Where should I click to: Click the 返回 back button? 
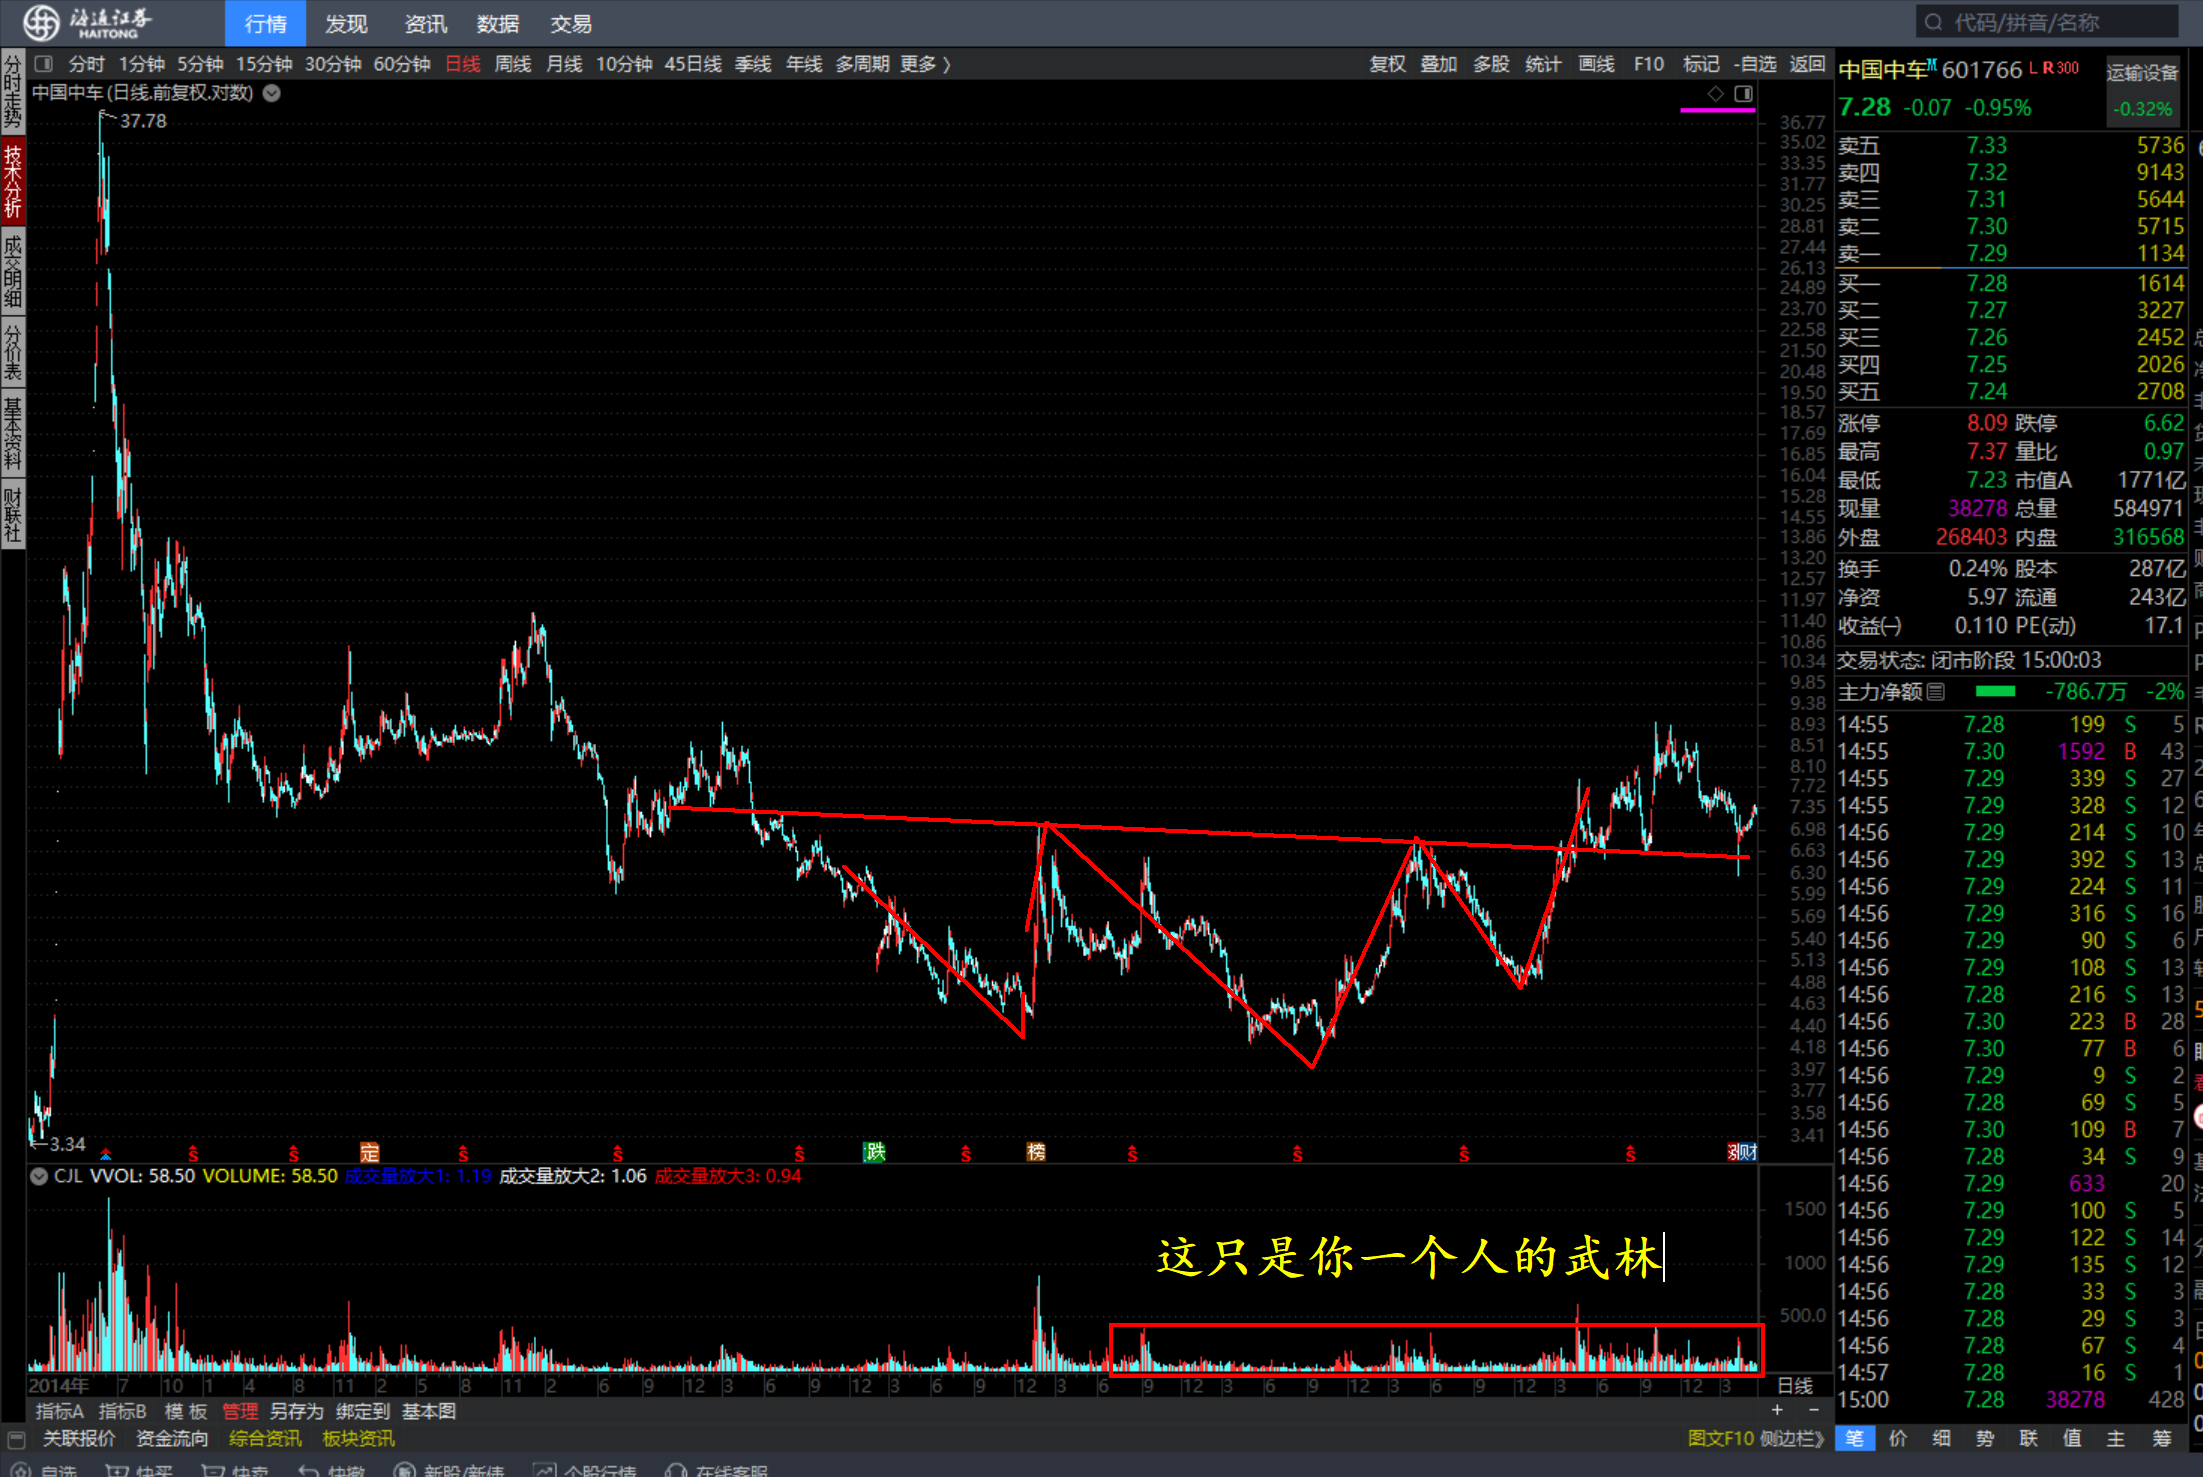click(1807, 64)
